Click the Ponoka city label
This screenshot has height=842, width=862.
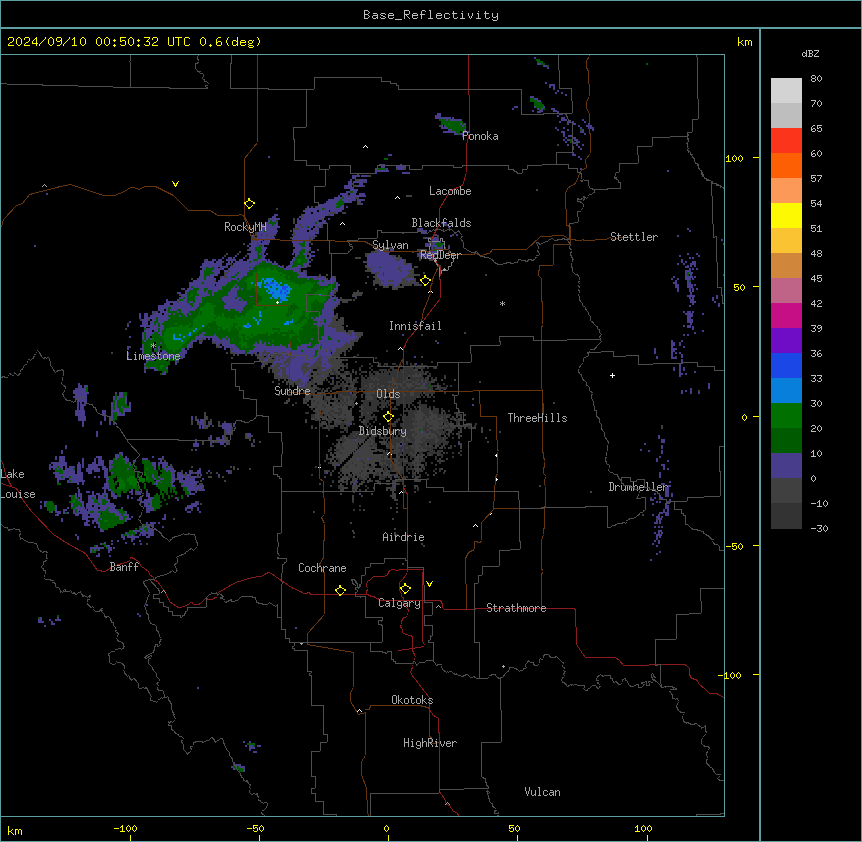click(480, 136)
